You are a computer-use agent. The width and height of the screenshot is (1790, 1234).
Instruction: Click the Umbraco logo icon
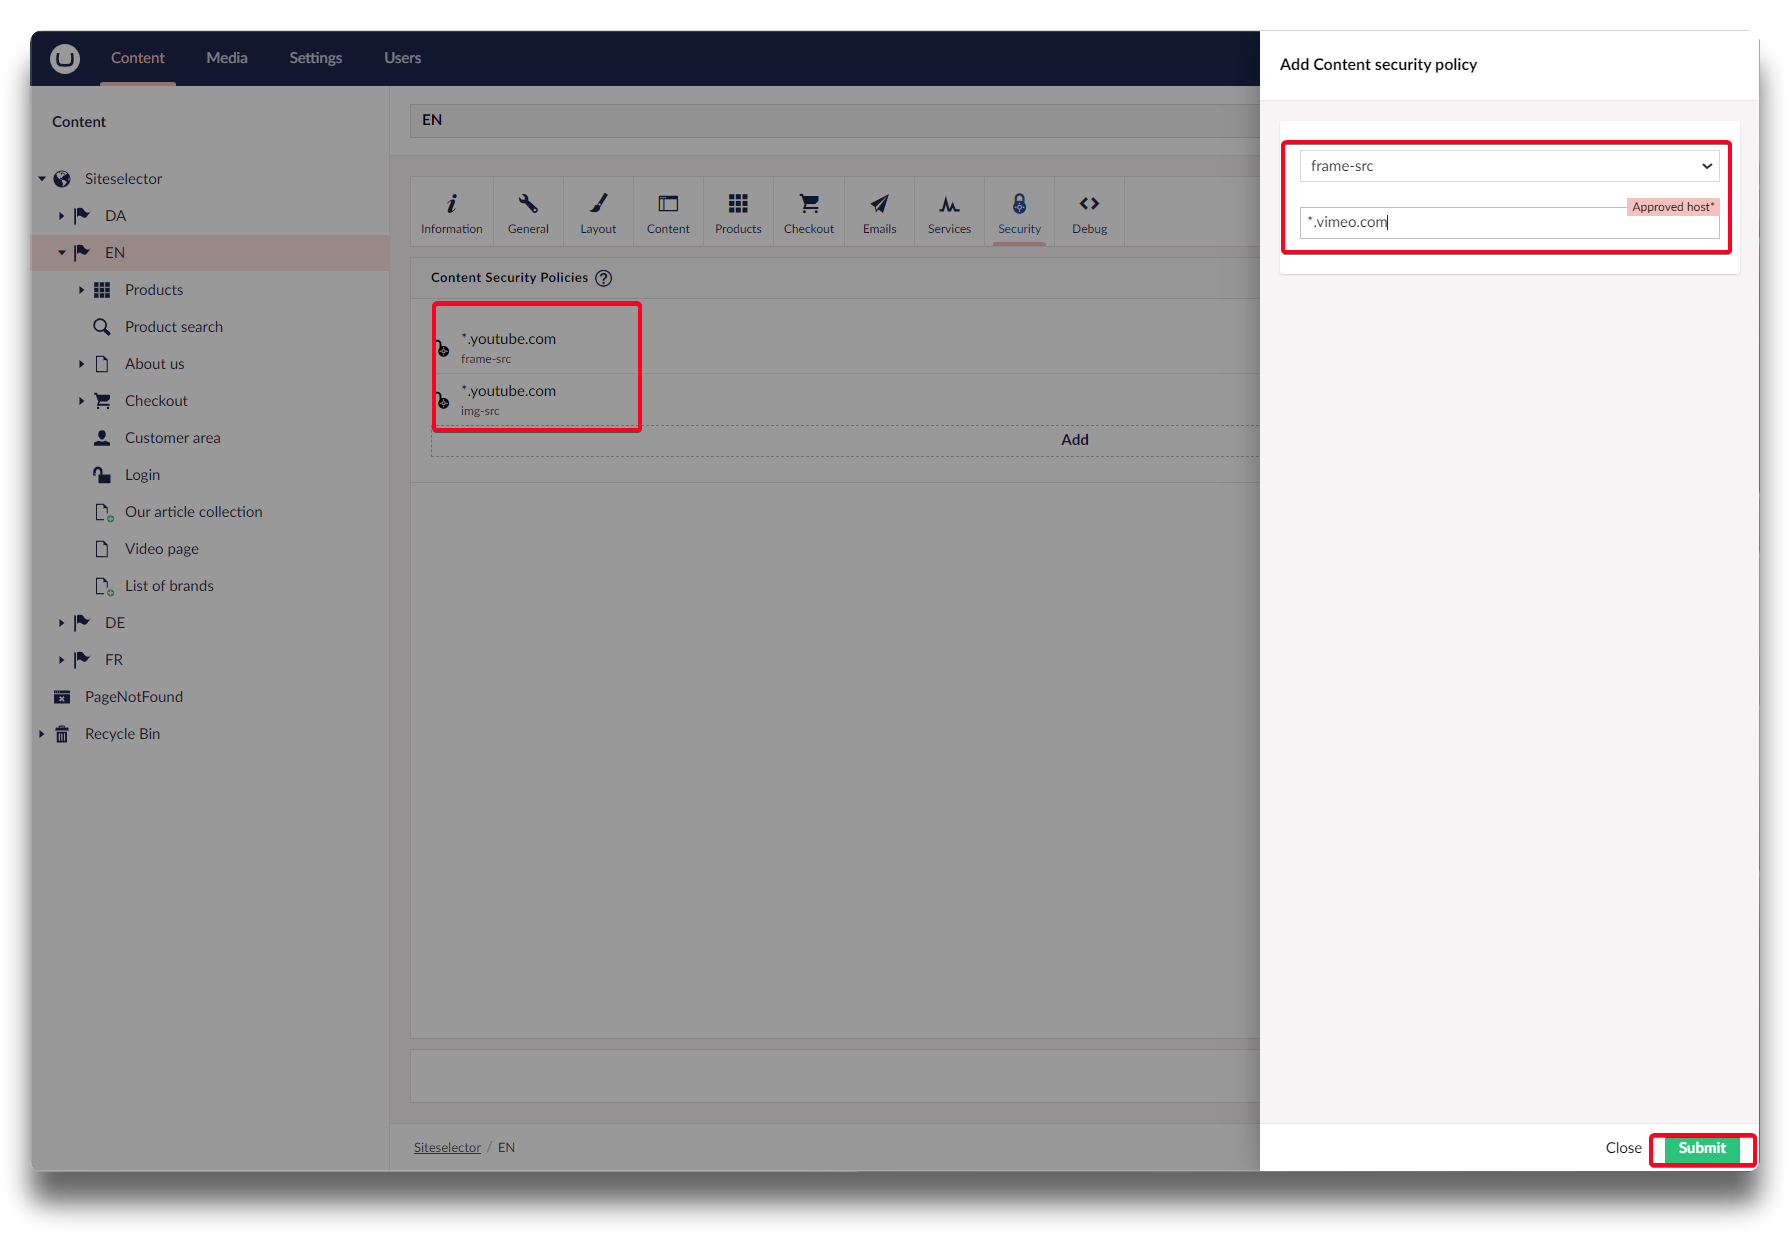(65, 59)
